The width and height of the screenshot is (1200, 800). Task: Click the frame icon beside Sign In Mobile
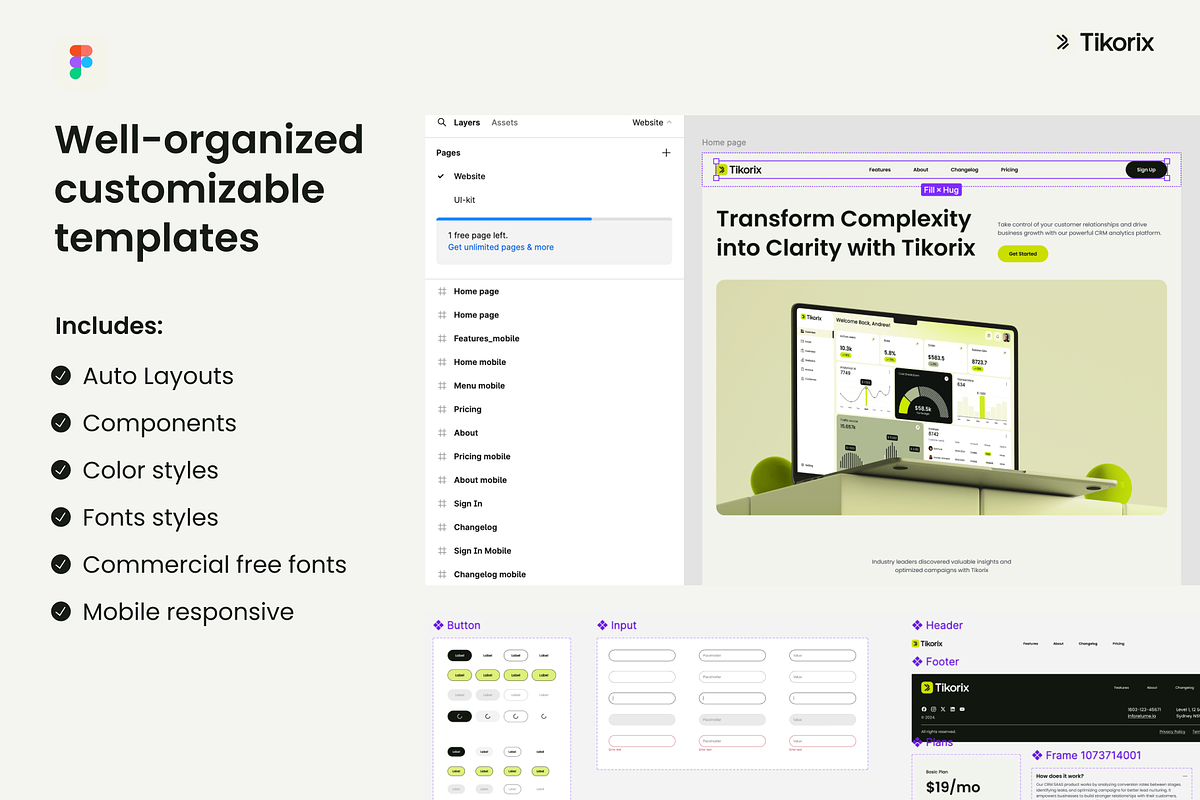(x=442, y=550)
